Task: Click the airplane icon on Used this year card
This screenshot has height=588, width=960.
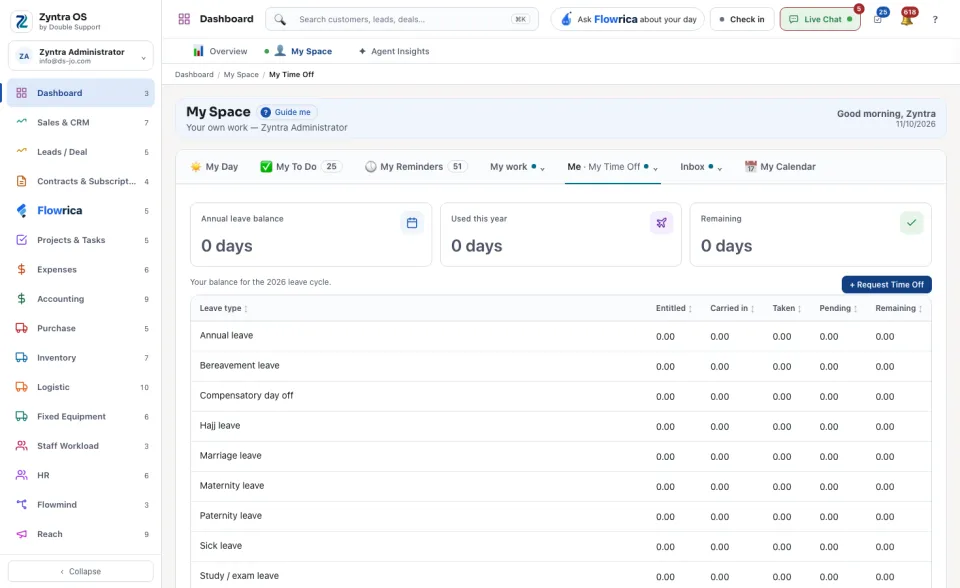Action: [661, 223]
